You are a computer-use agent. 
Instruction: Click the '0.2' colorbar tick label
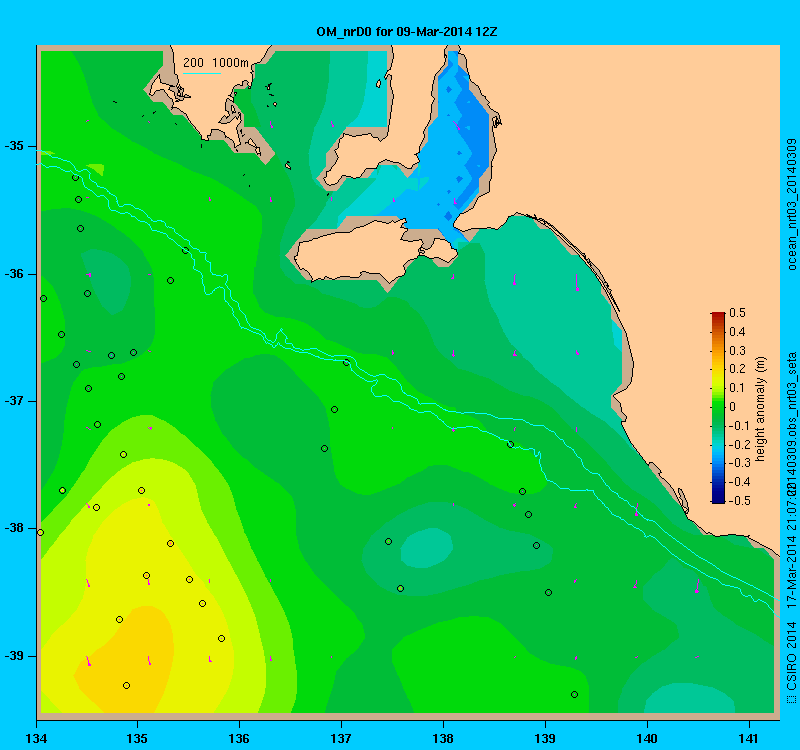737,369
